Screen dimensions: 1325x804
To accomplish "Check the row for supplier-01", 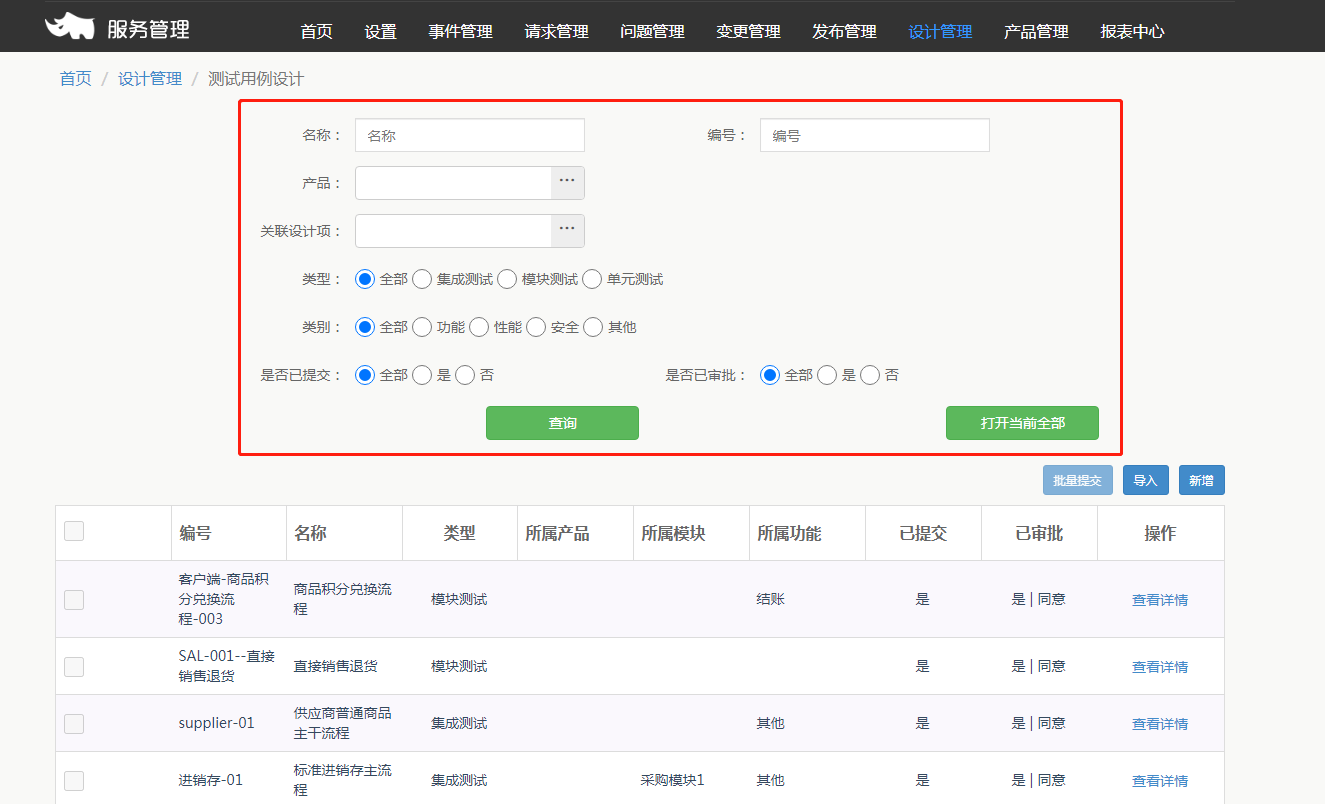I will 74,724.
